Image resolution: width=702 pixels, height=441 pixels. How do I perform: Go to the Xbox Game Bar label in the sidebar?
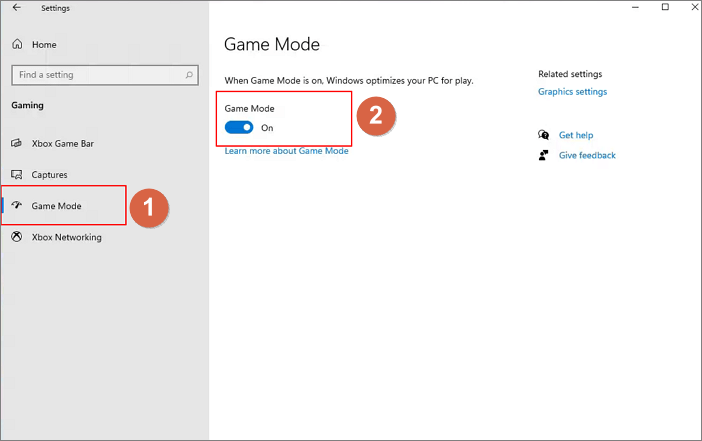tap(63, 143)
